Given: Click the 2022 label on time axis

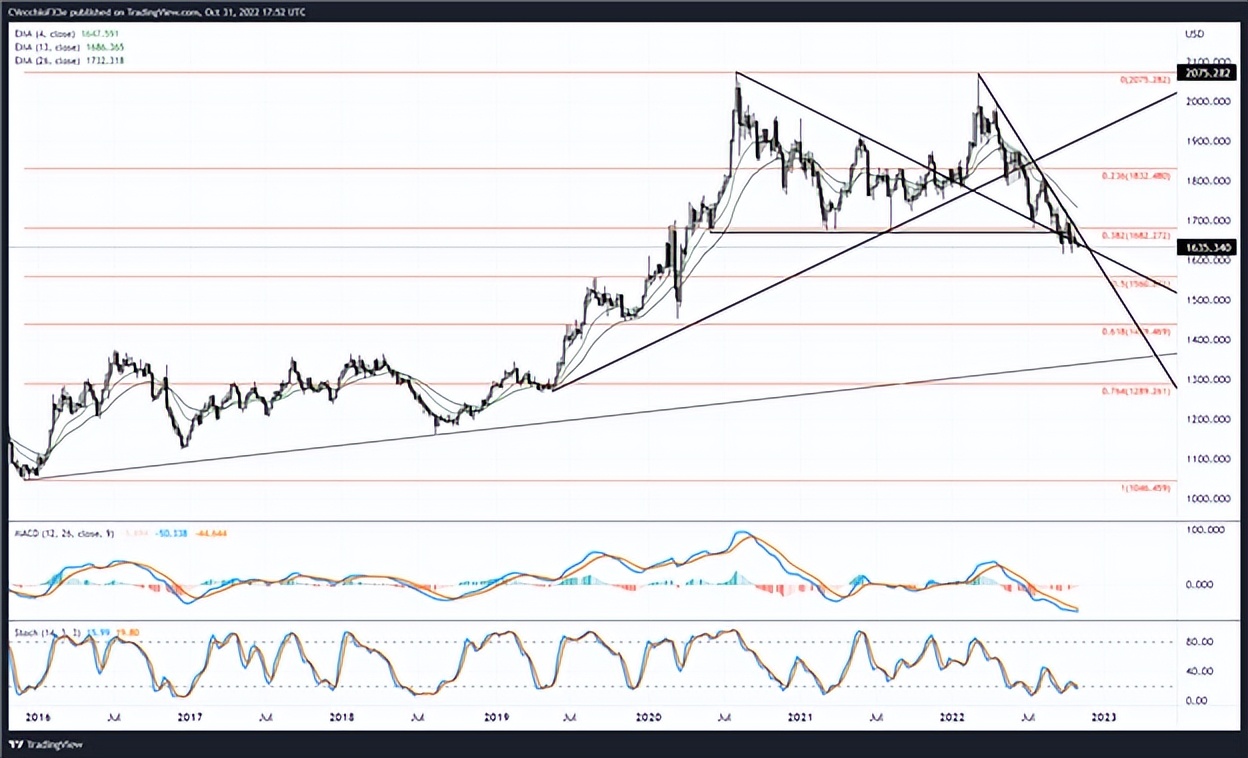Looking at the screenshot, I should tap(953, 717).
